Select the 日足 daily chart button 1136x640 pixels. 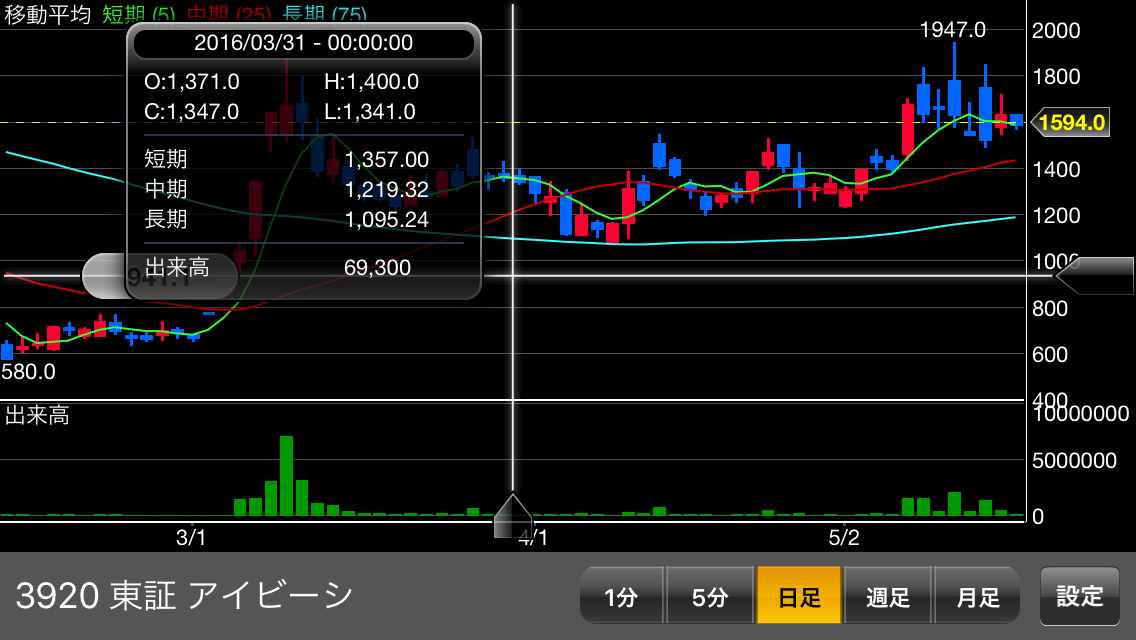point(799,597)
